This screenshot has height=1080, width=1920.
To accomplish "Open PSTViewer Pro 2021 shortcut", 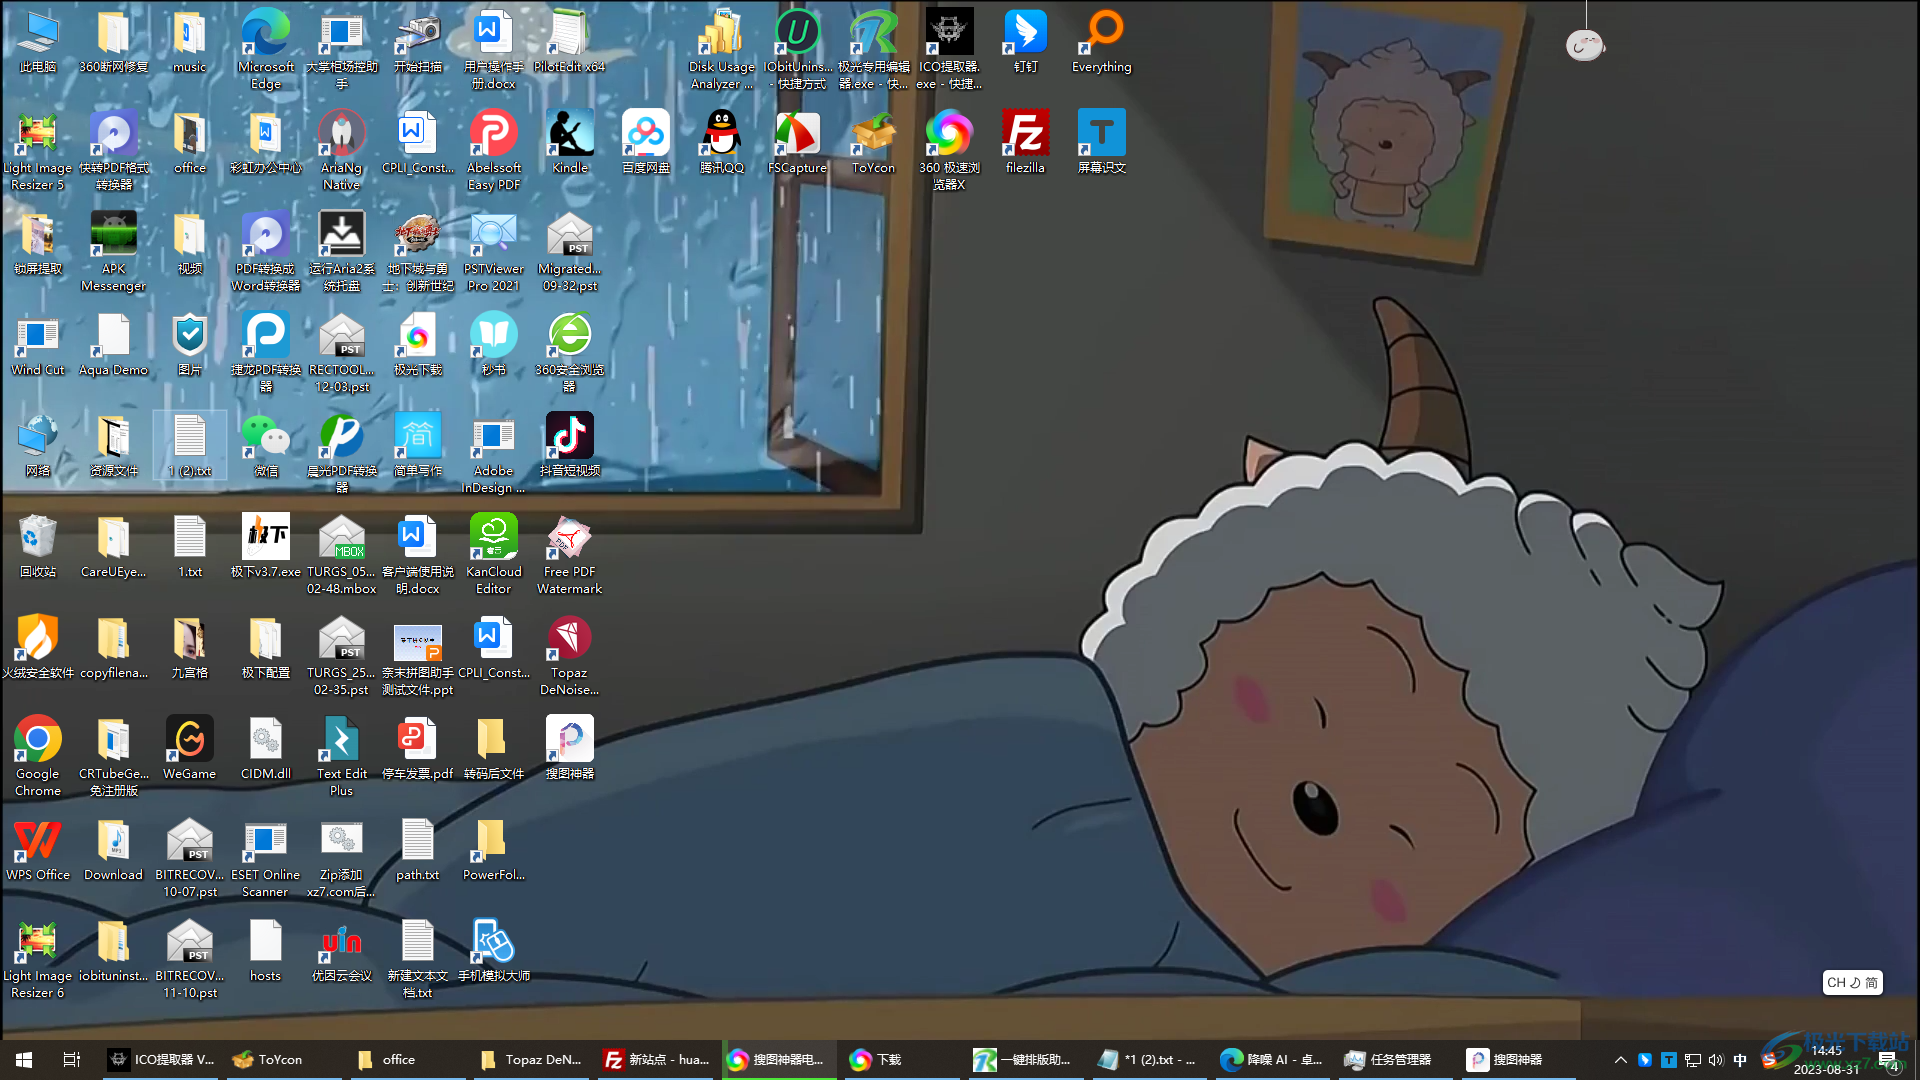I will click(x=493, y=251).
